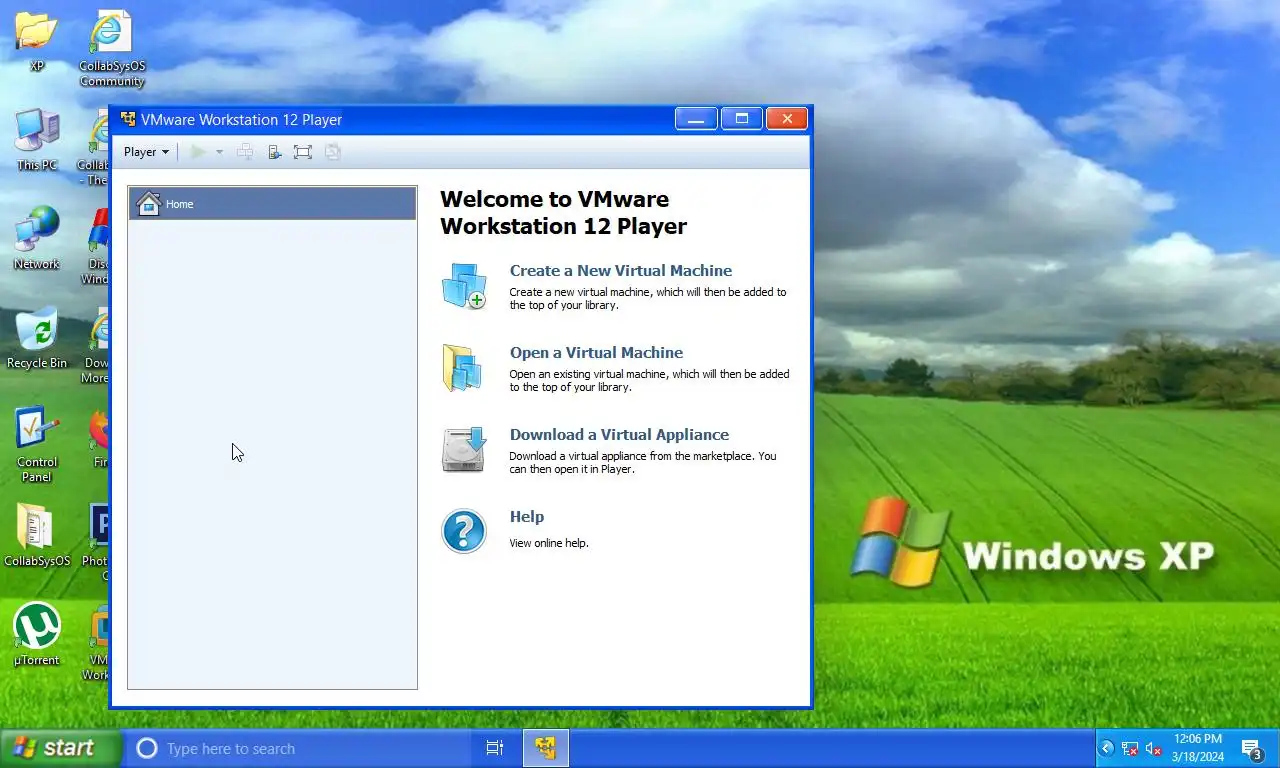
Task: Select the µTorrent desktop icon
Action: tap(37, 634)
